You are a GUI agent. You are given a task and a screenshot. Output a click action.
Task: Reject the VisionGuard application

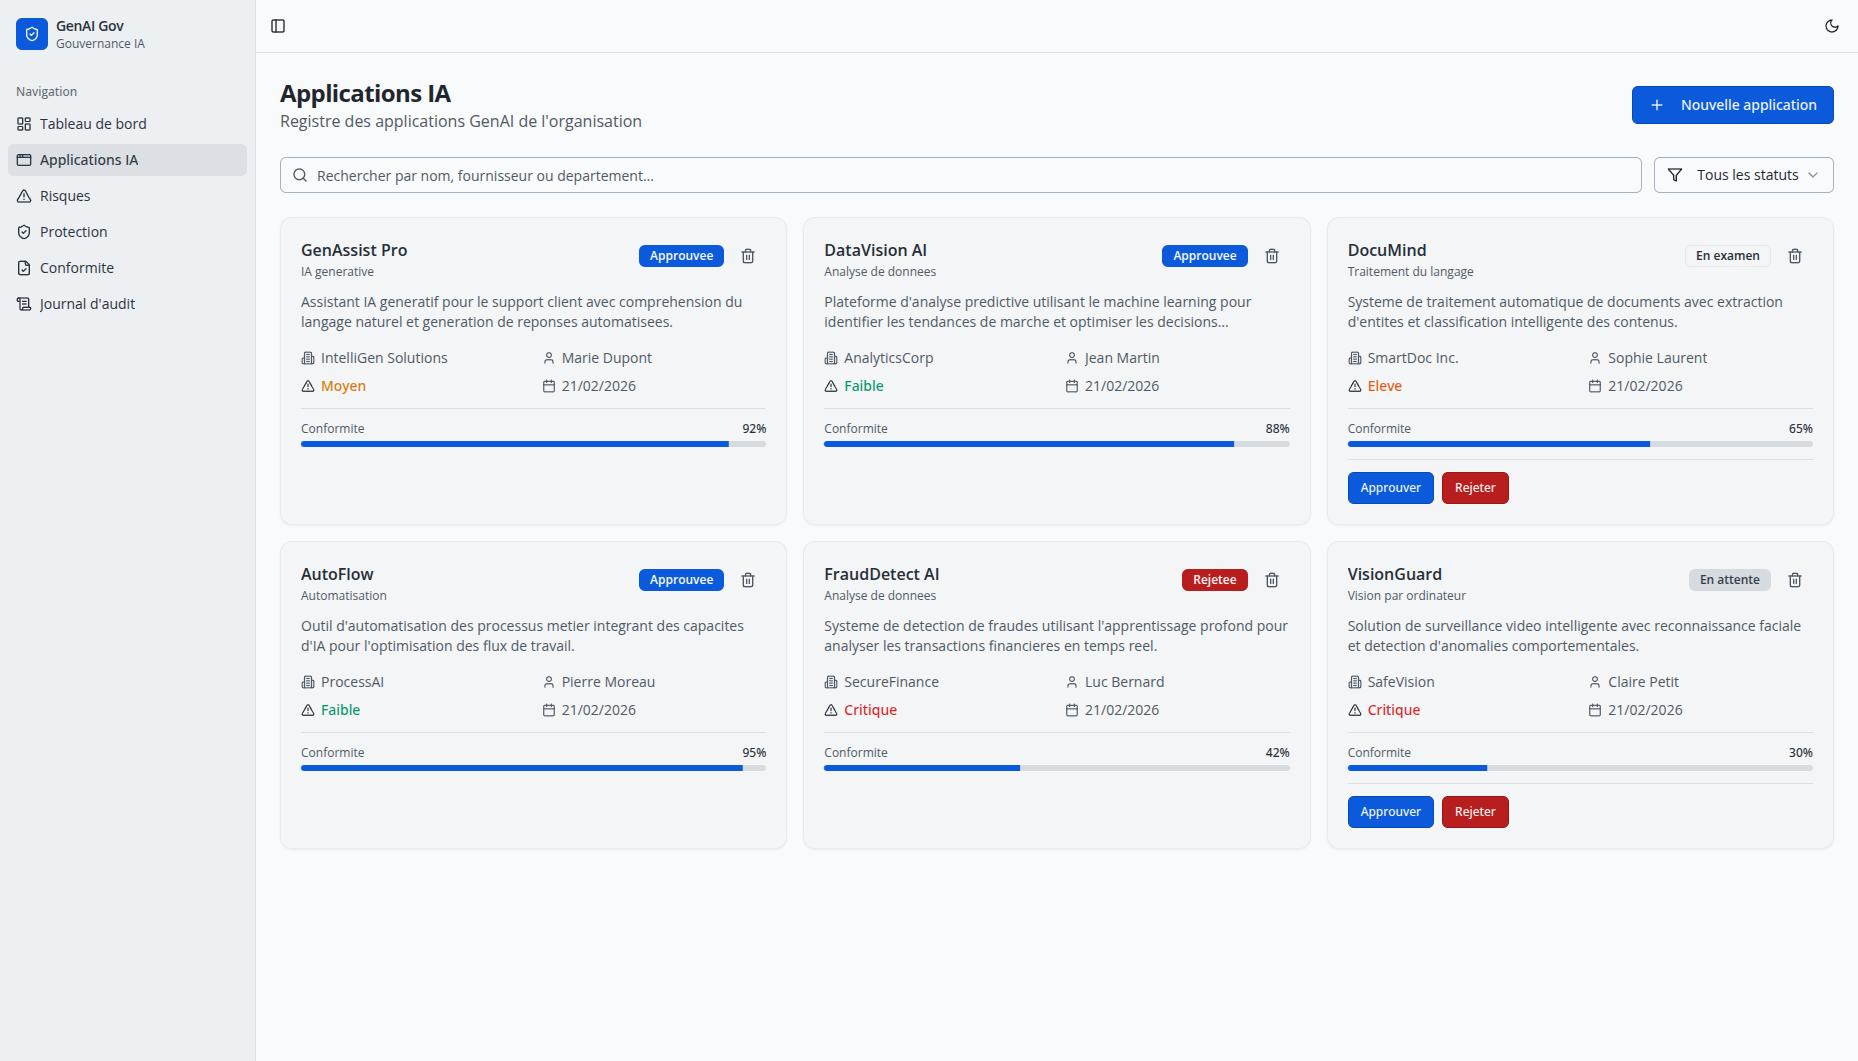pos(1474,812)
